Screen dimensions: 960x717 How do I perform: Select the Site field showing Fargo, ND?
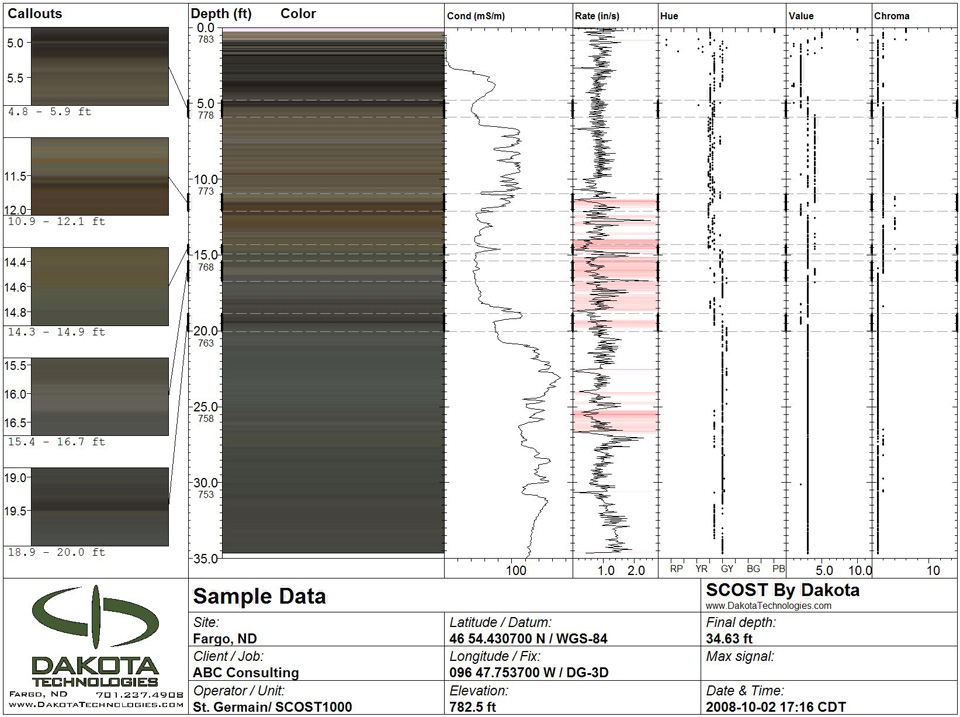[227, 638]
